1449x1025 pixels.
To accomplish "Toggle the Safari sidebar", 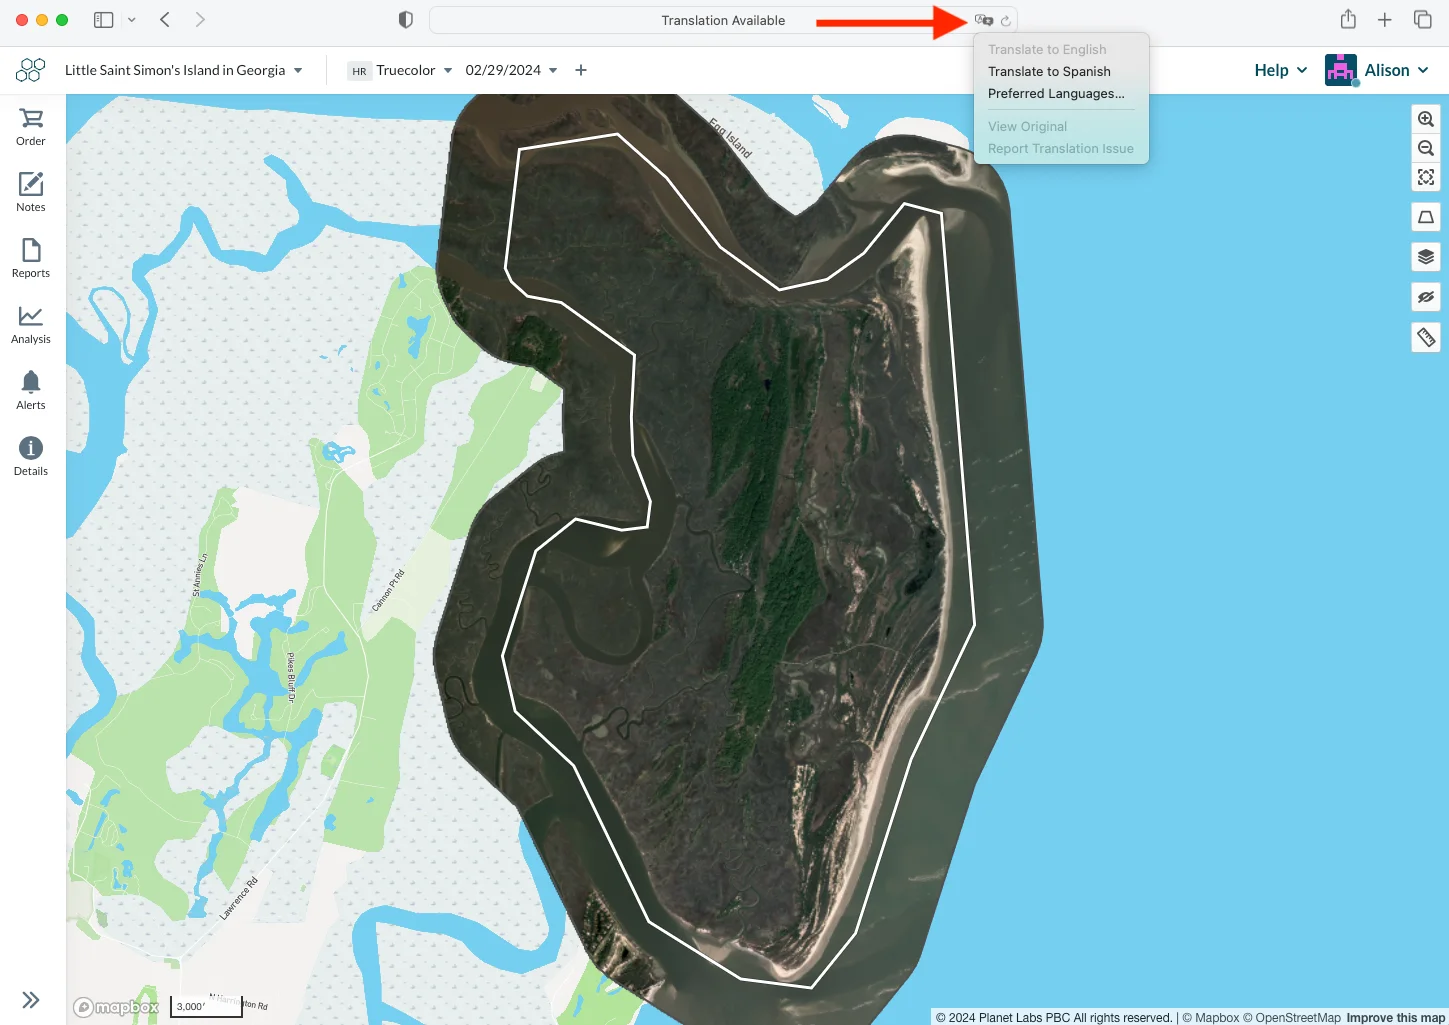I will coord(103,20).
